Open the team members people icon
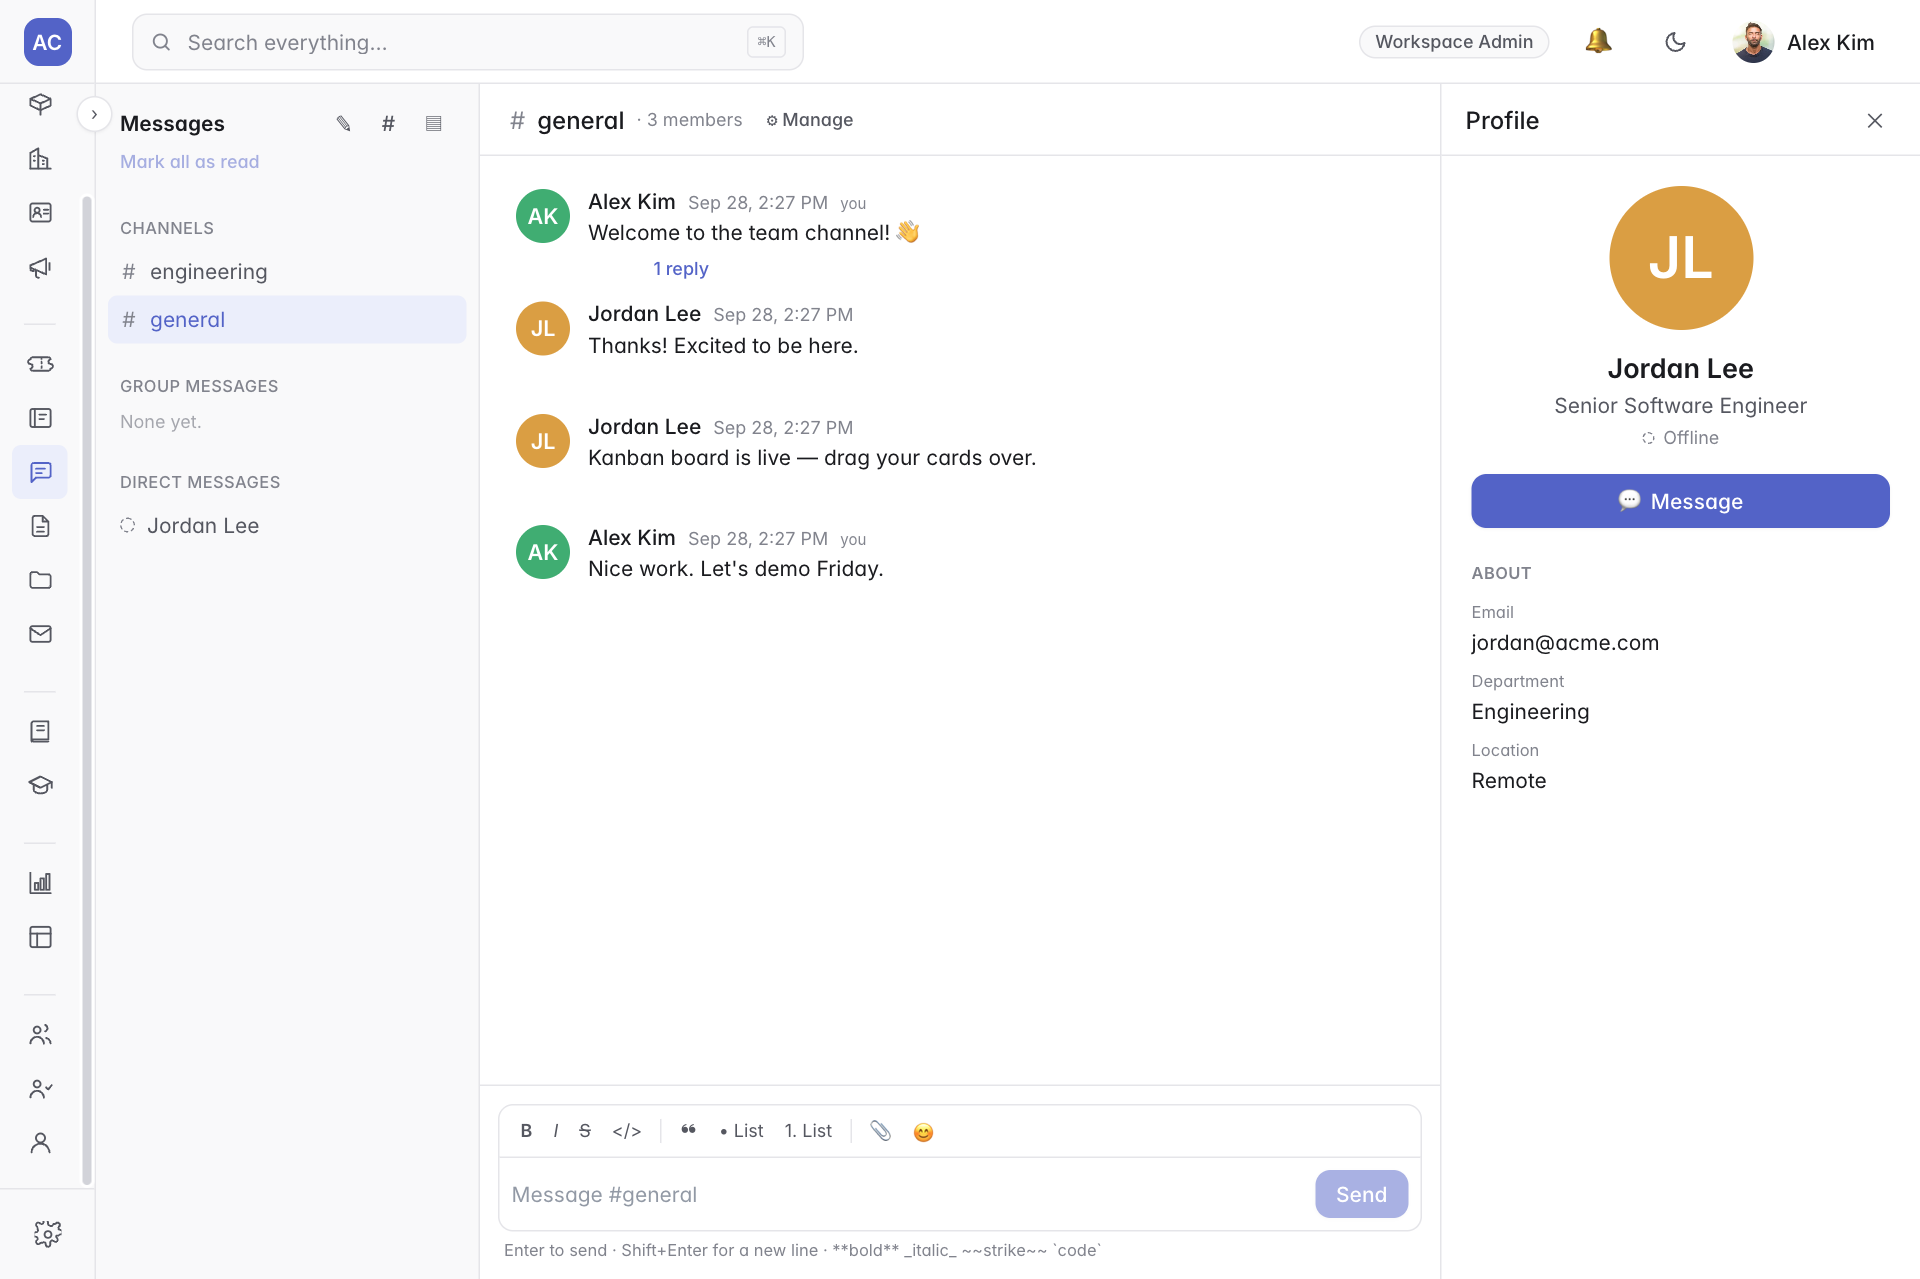Image resolution: width=1920 pixels, height=1279 pixels. (40, 1035)
